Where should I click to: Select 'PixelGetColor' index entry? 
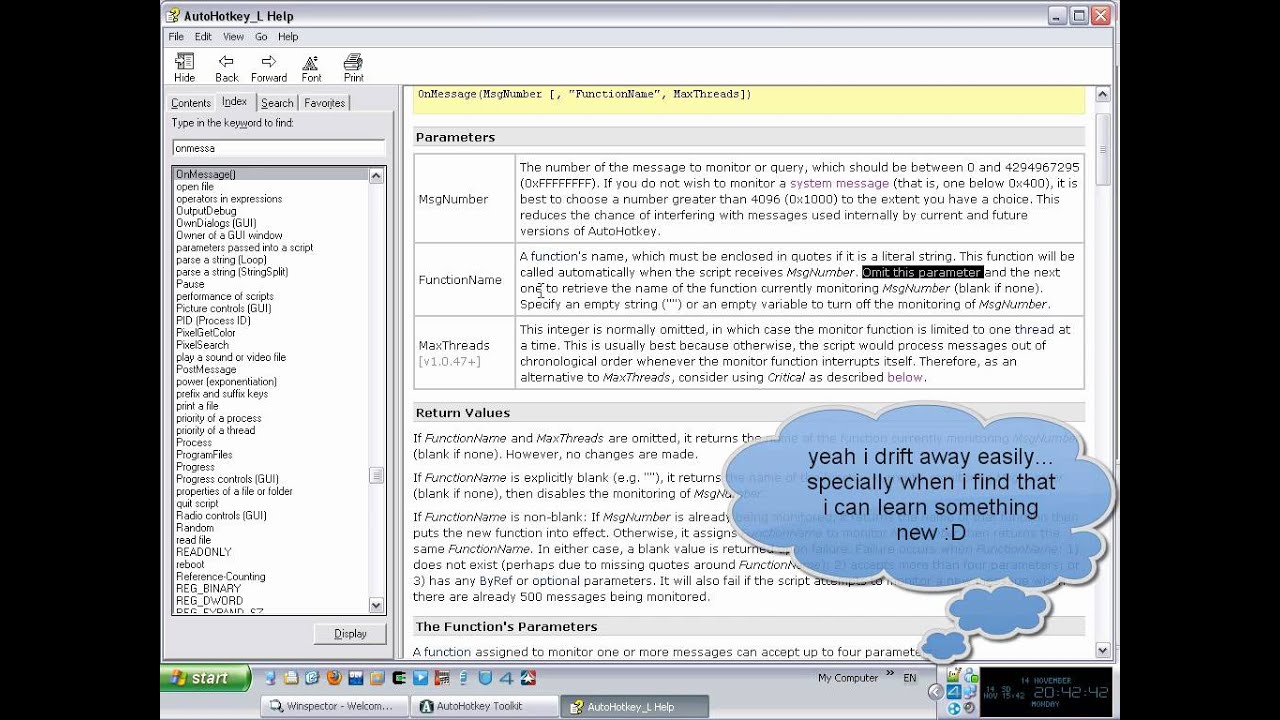pos(206,333)
